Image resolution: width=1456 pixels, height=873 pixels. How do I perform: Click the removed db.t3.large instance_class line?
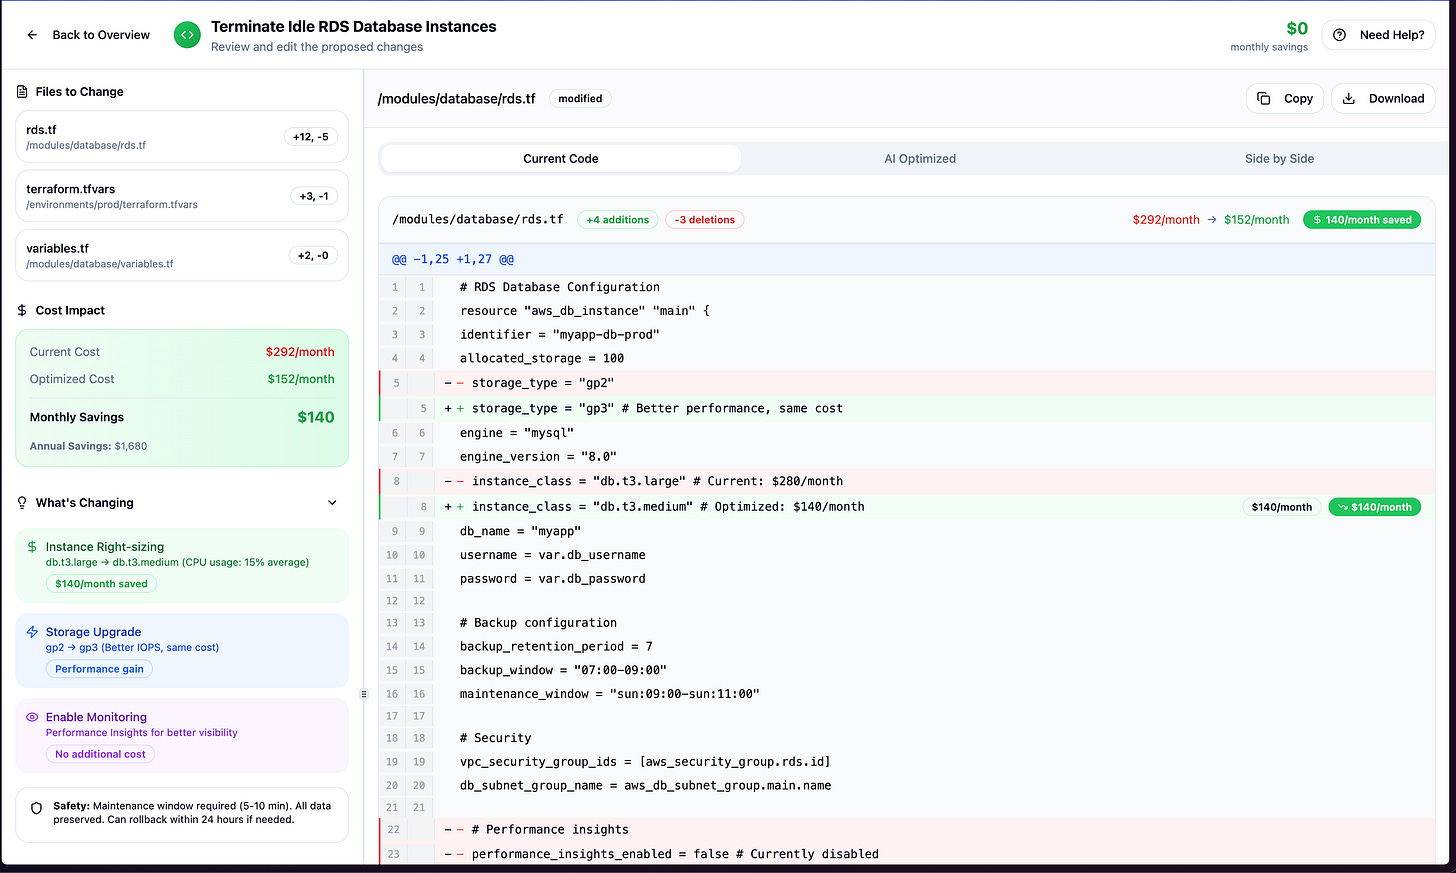(907, 481)
